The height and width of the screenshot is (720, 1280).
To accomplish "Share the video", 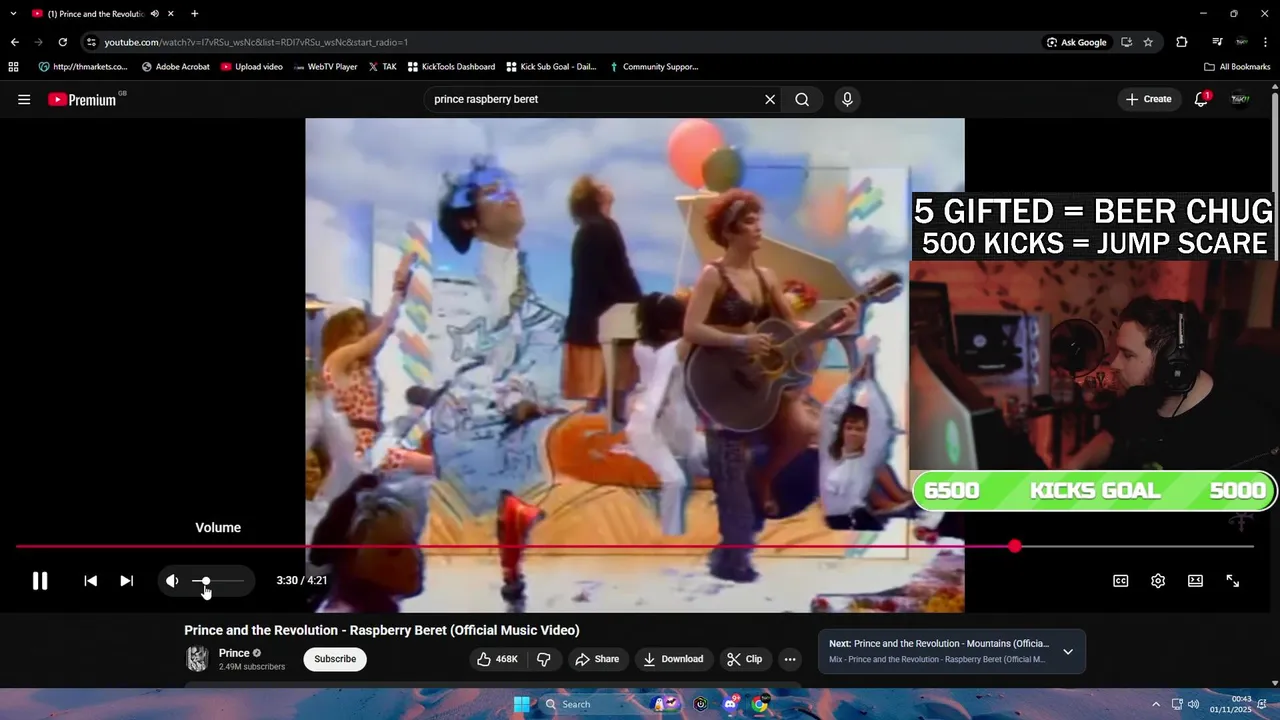I will (597, 659).
